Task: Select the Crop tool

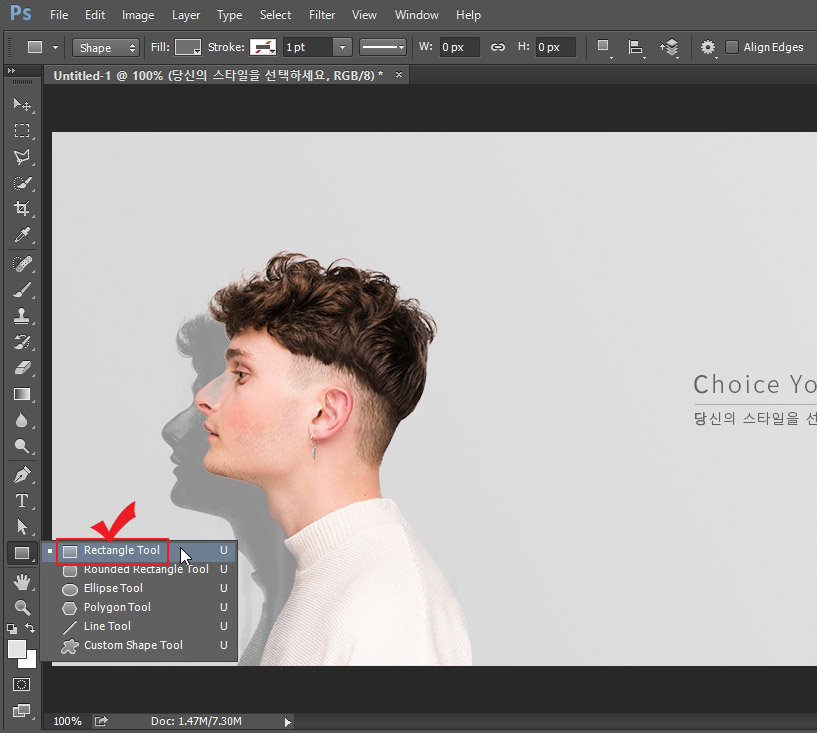Action: 22,209
